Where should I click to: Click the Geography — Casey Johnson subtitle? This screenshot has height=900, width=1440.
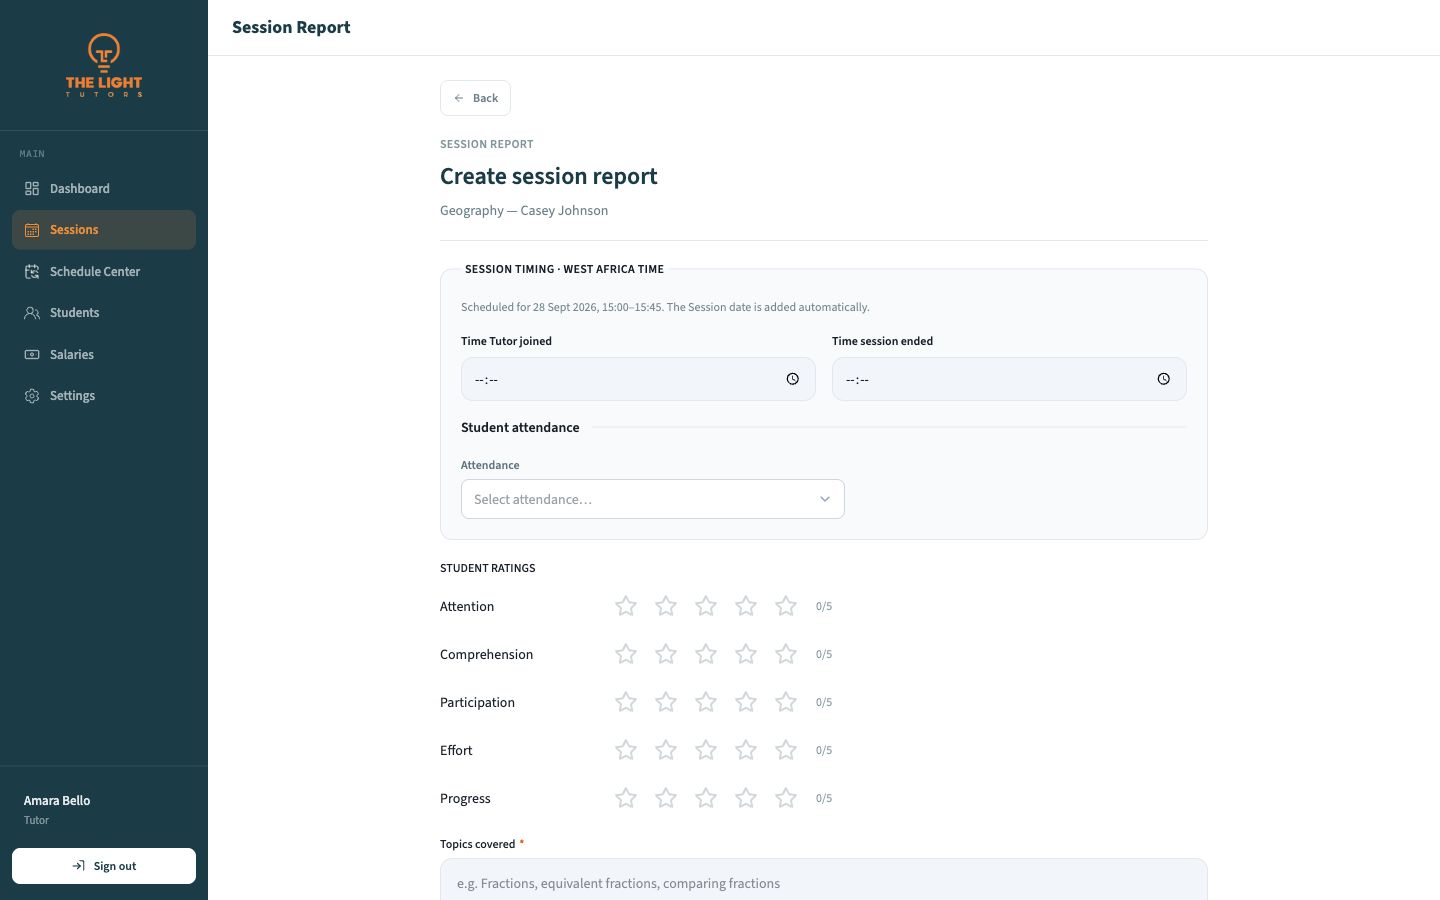(524, 210)
